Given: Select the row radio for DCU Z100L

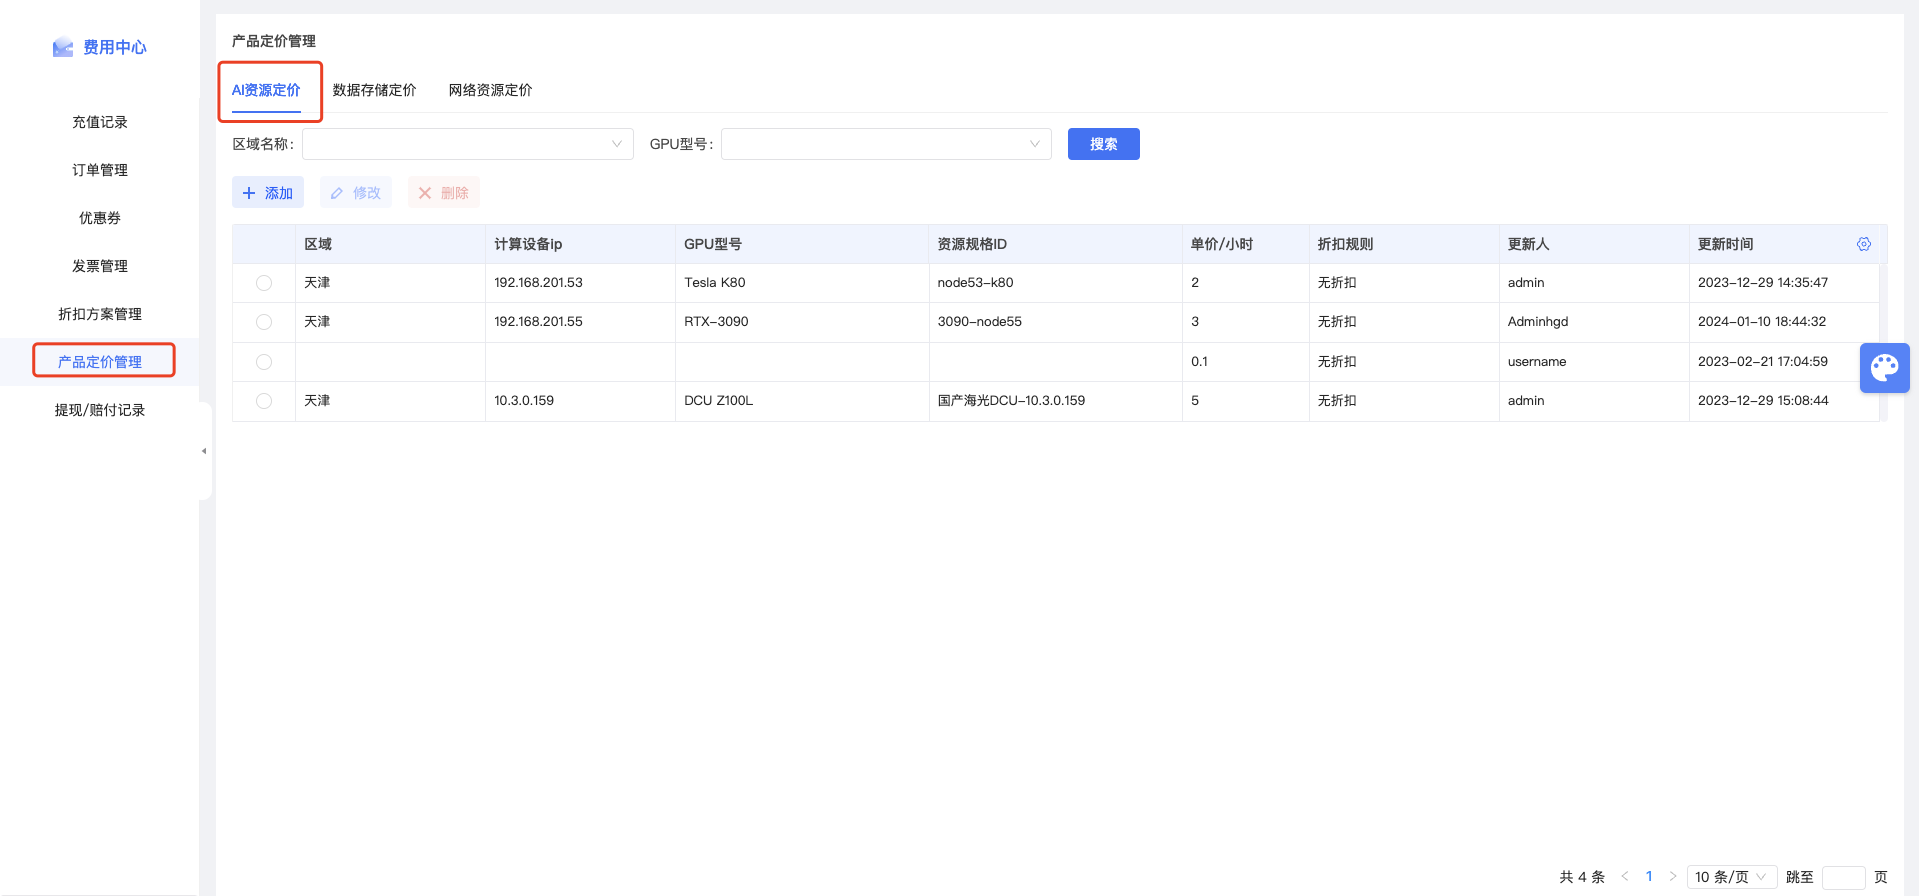Looking at the screenshot, I should [264, 401].
